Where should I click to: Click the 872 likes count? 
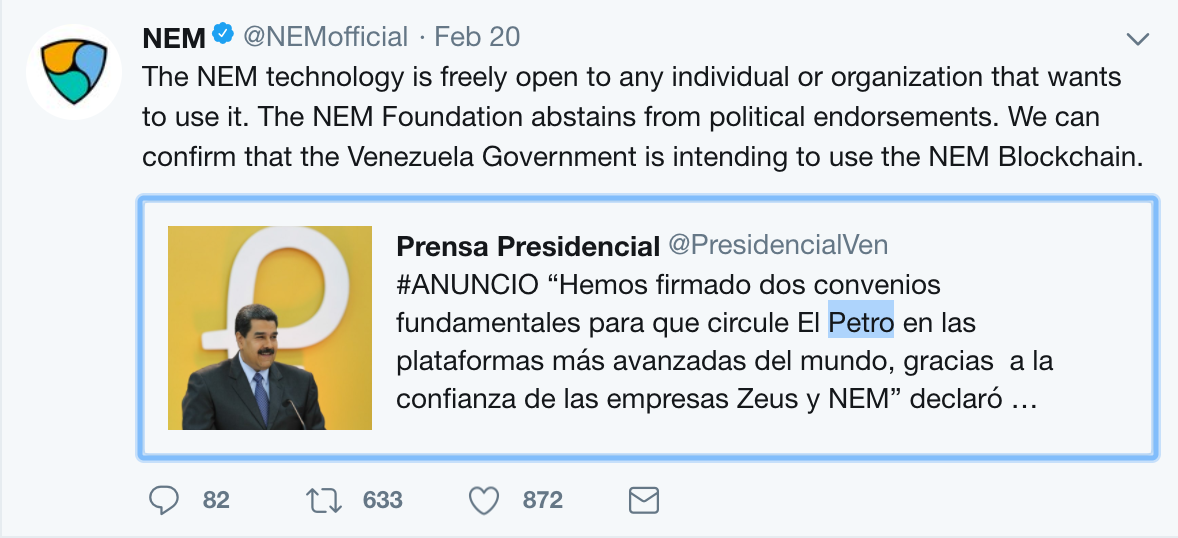coord(543,499)
